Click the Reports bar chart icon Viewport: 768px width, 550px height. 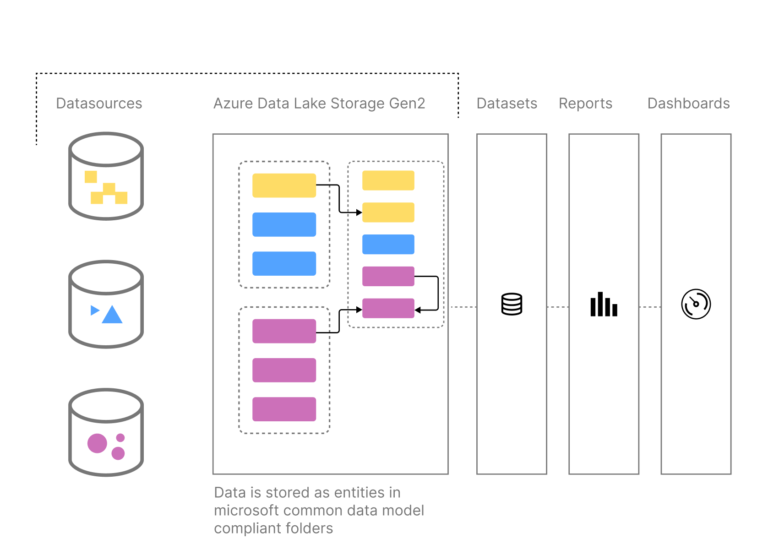point(603,304)
